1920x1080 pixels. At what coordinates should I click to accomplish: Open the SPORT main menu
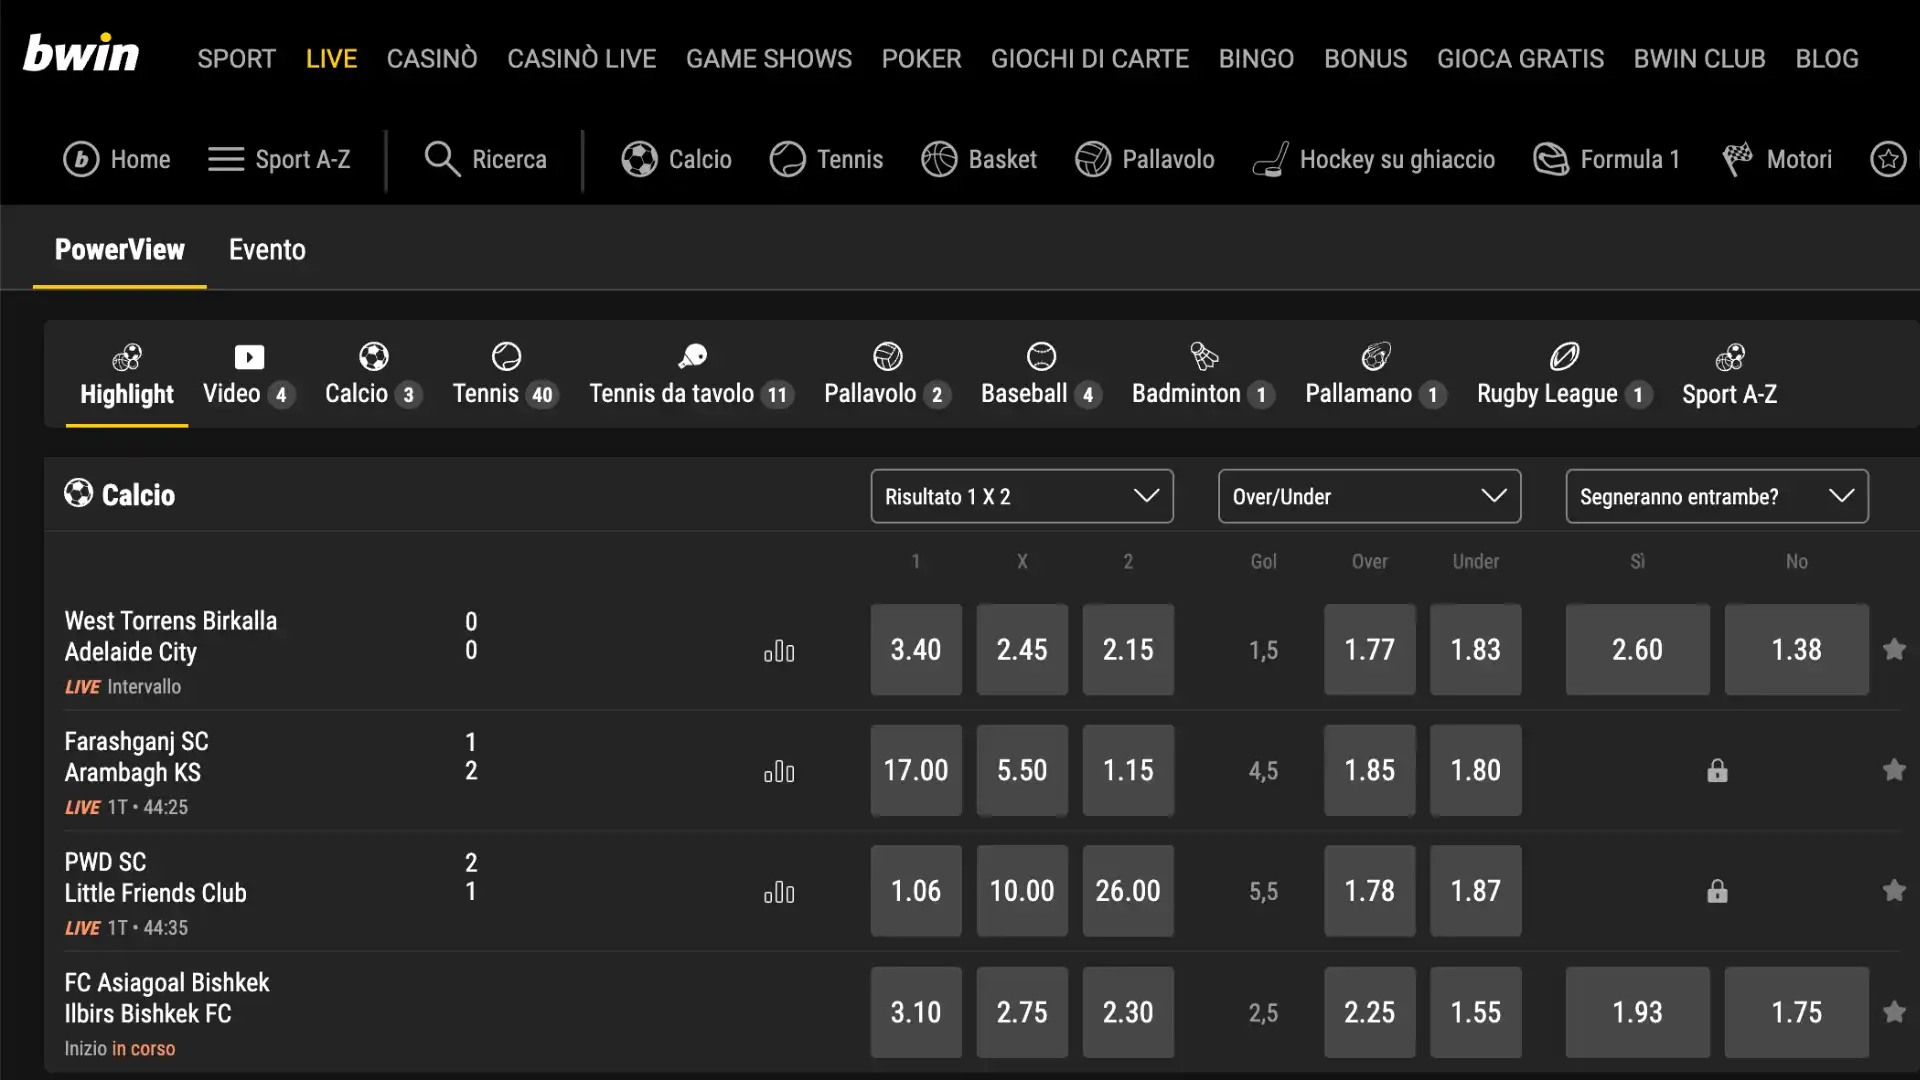click(x=236, y=59)
